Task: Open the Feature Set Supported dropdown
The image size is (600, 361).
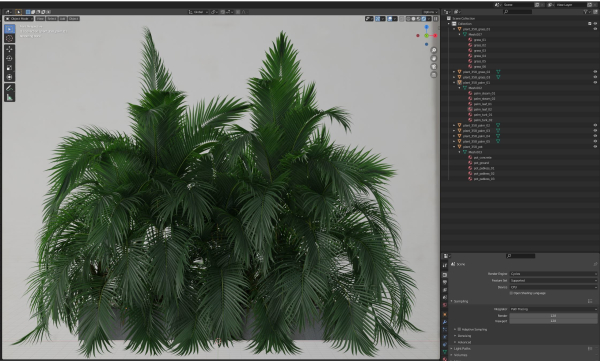Action: tap(553, 281)
